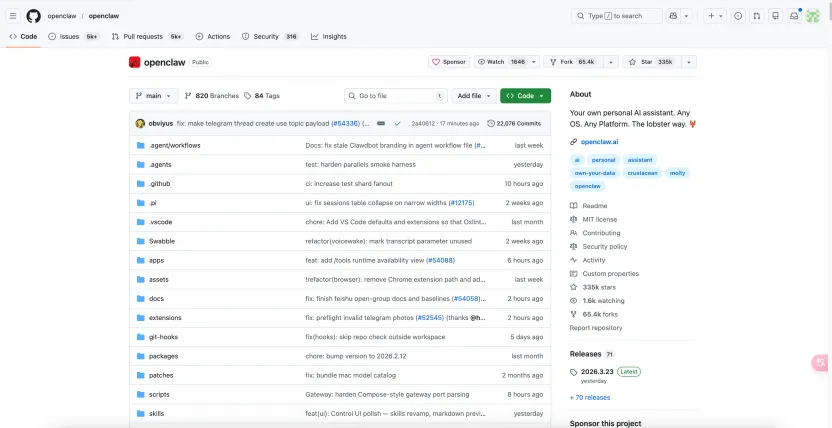The image size is (832, 428).
Task: Click the top search bar
Action: (617, 16)
